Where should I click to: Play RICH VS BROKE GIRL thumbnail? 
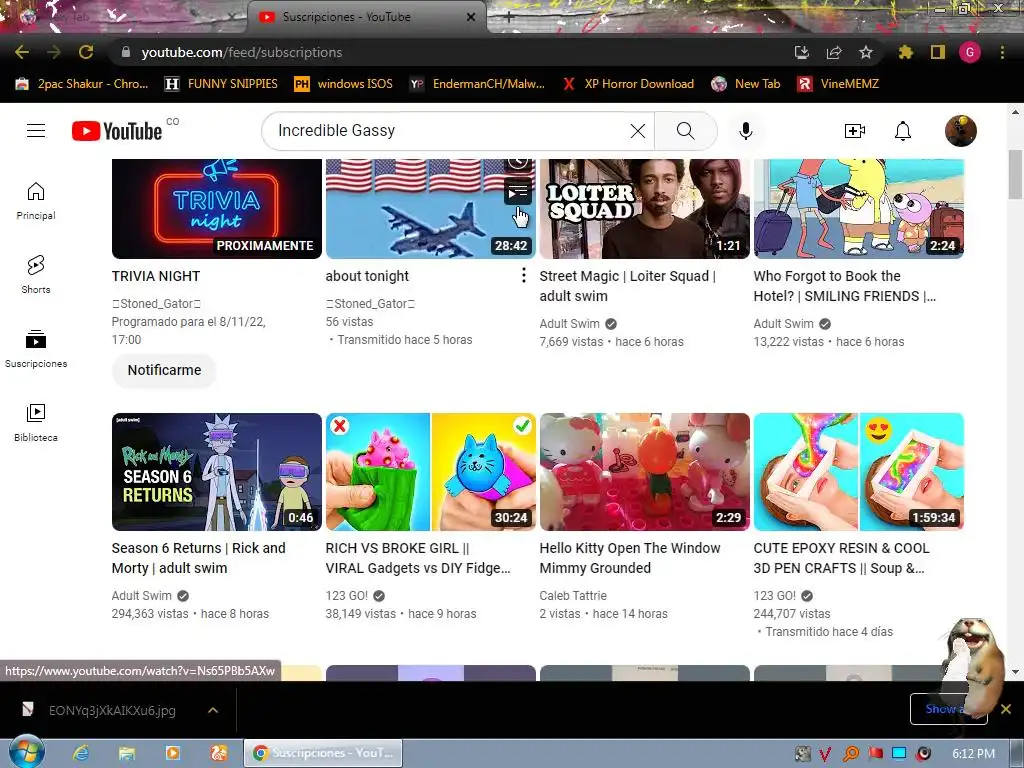tap(431, 472)
